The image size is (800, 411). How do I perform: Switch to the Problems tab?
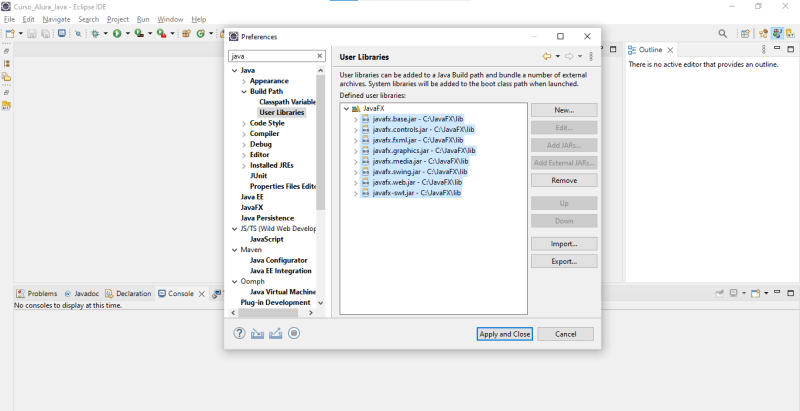pyautogui.click(x=37, y=294)
